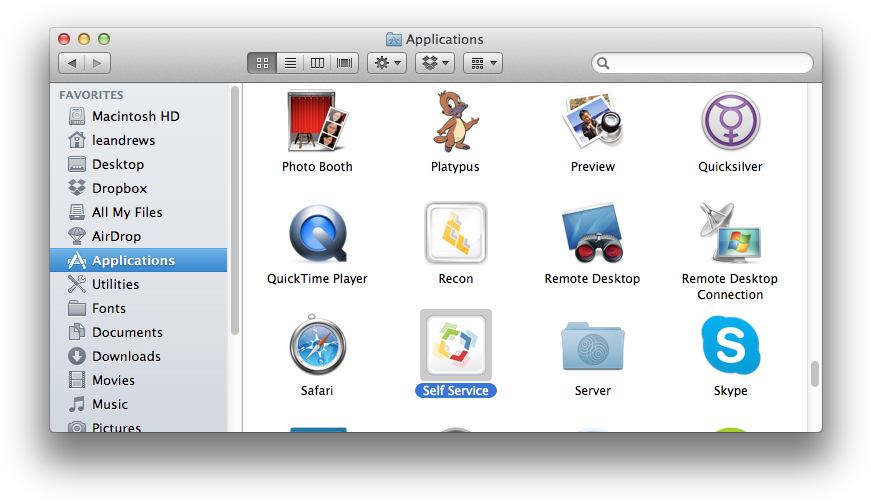Open Music in the sidebar
Screen dimensions: 871x503
click(x=138, y=404)
